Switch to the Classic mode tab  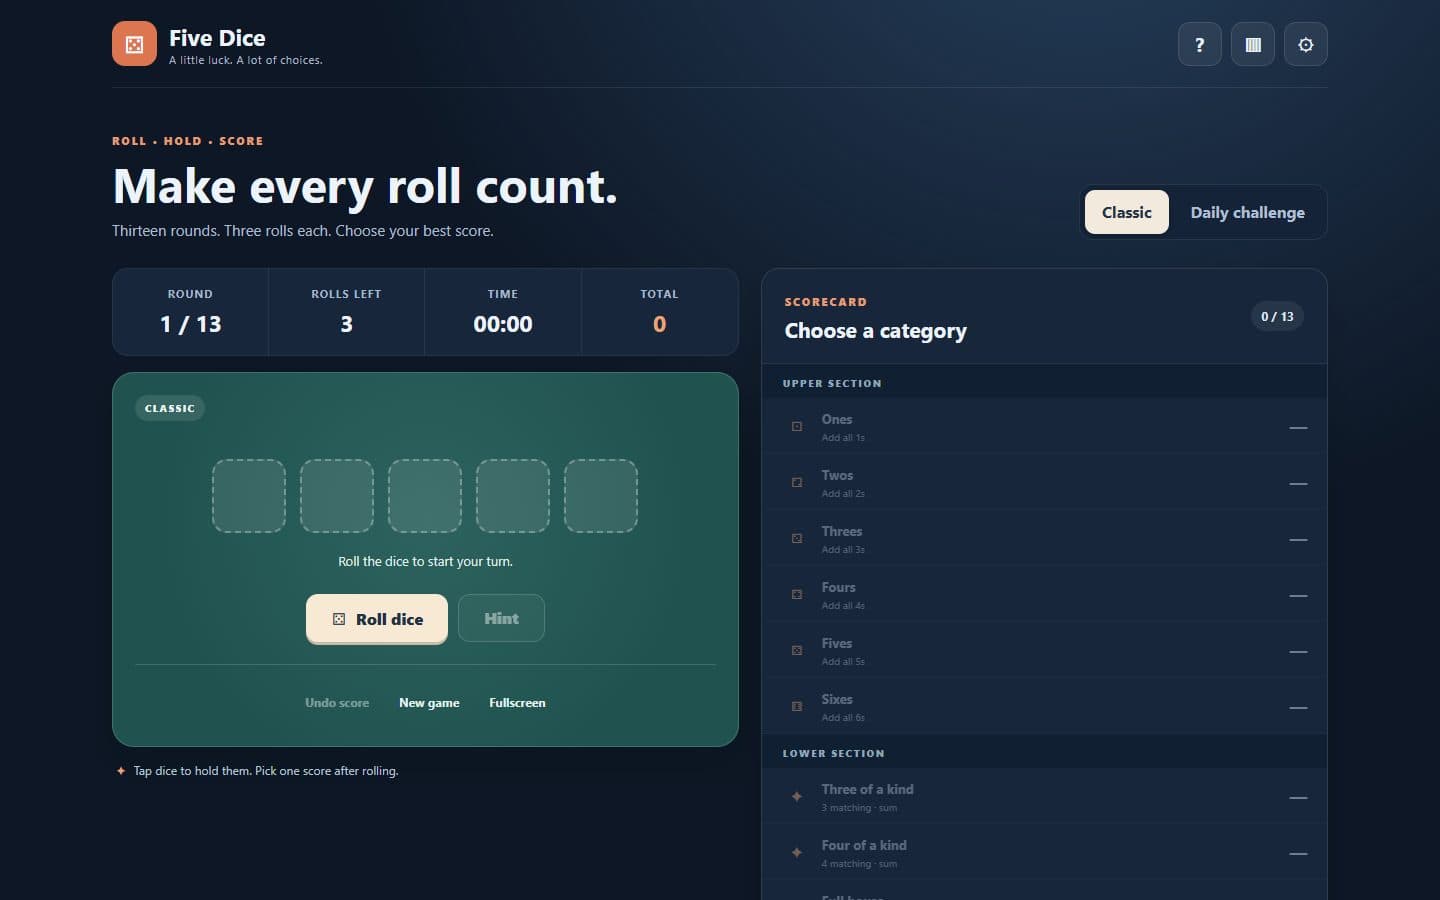tap(1127, 212)
